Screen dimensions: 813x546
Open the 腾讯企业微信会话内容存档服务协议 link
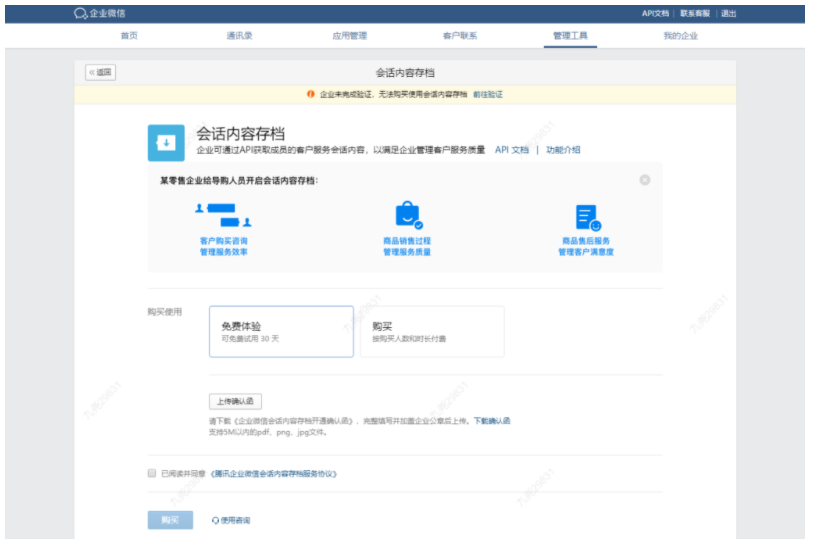(273, 474)
